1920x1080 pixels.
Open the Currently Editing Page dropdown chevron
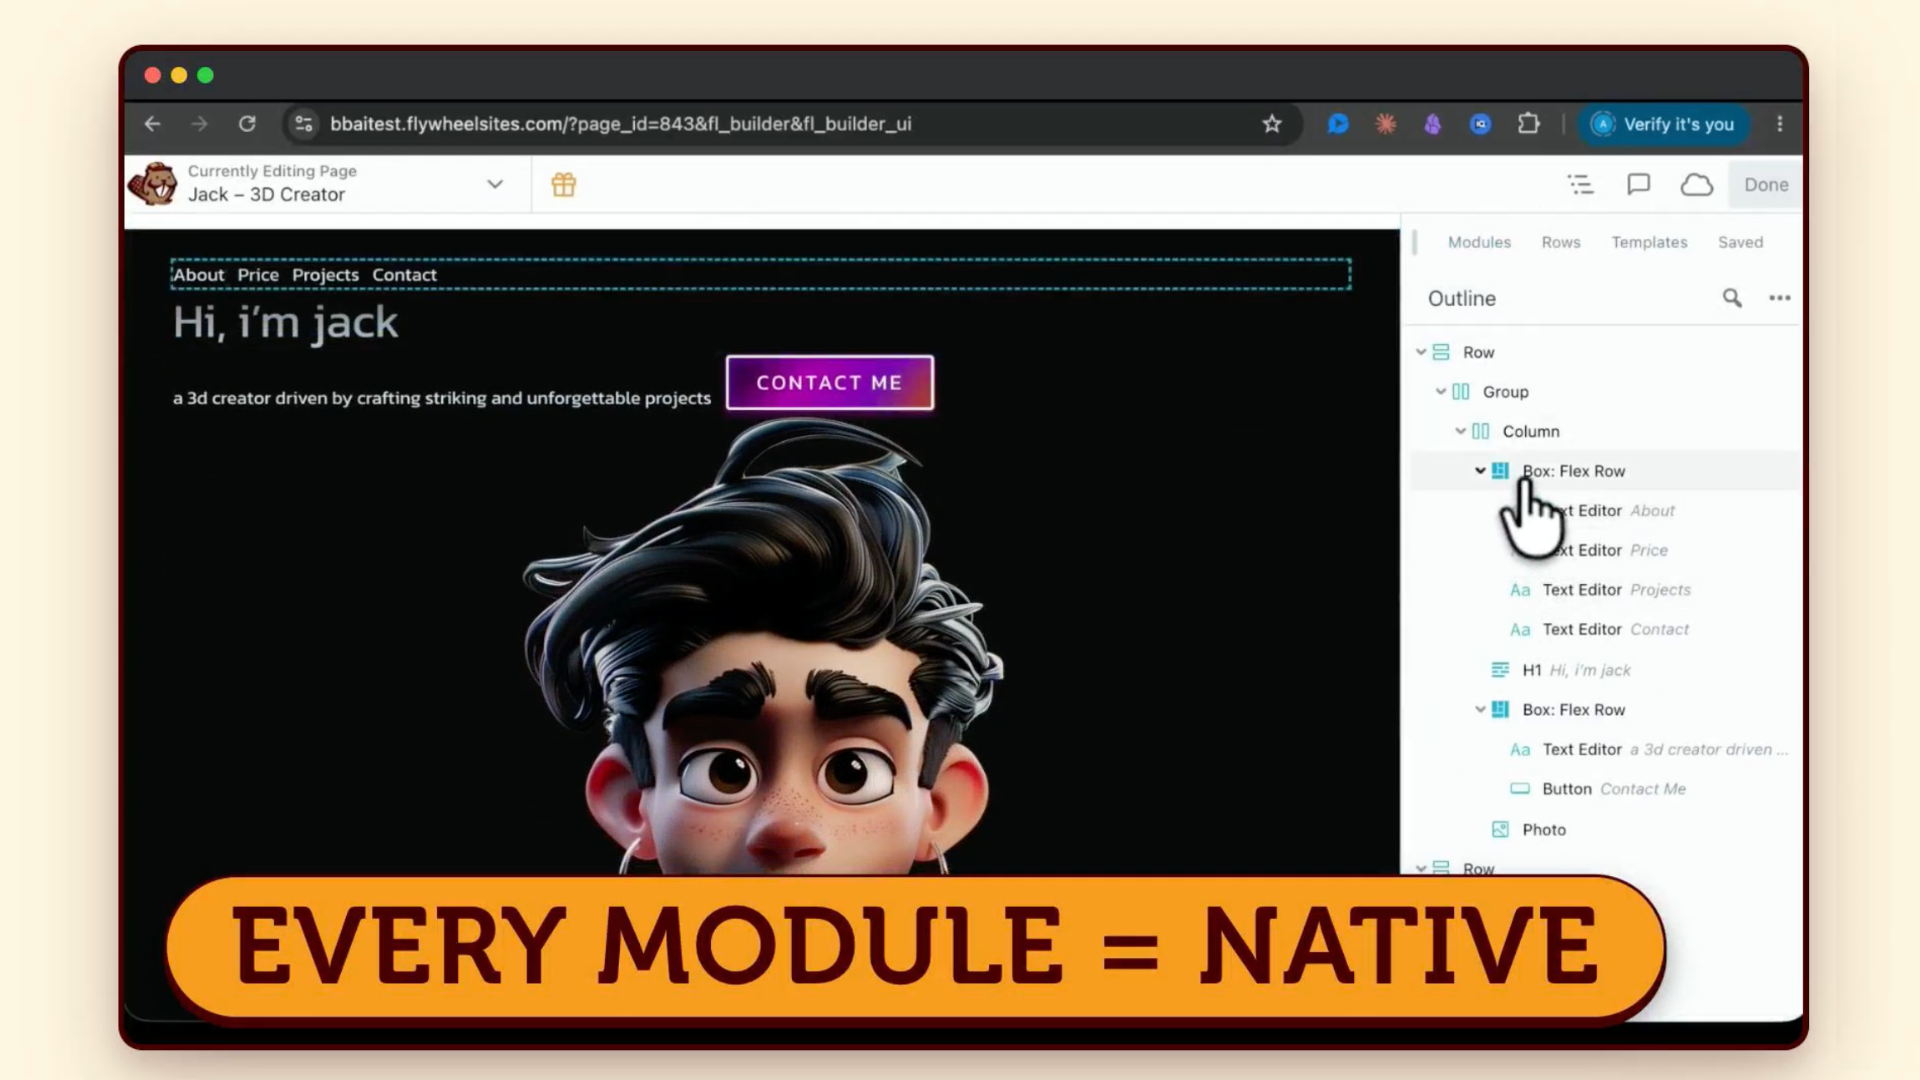click(495, 184)
